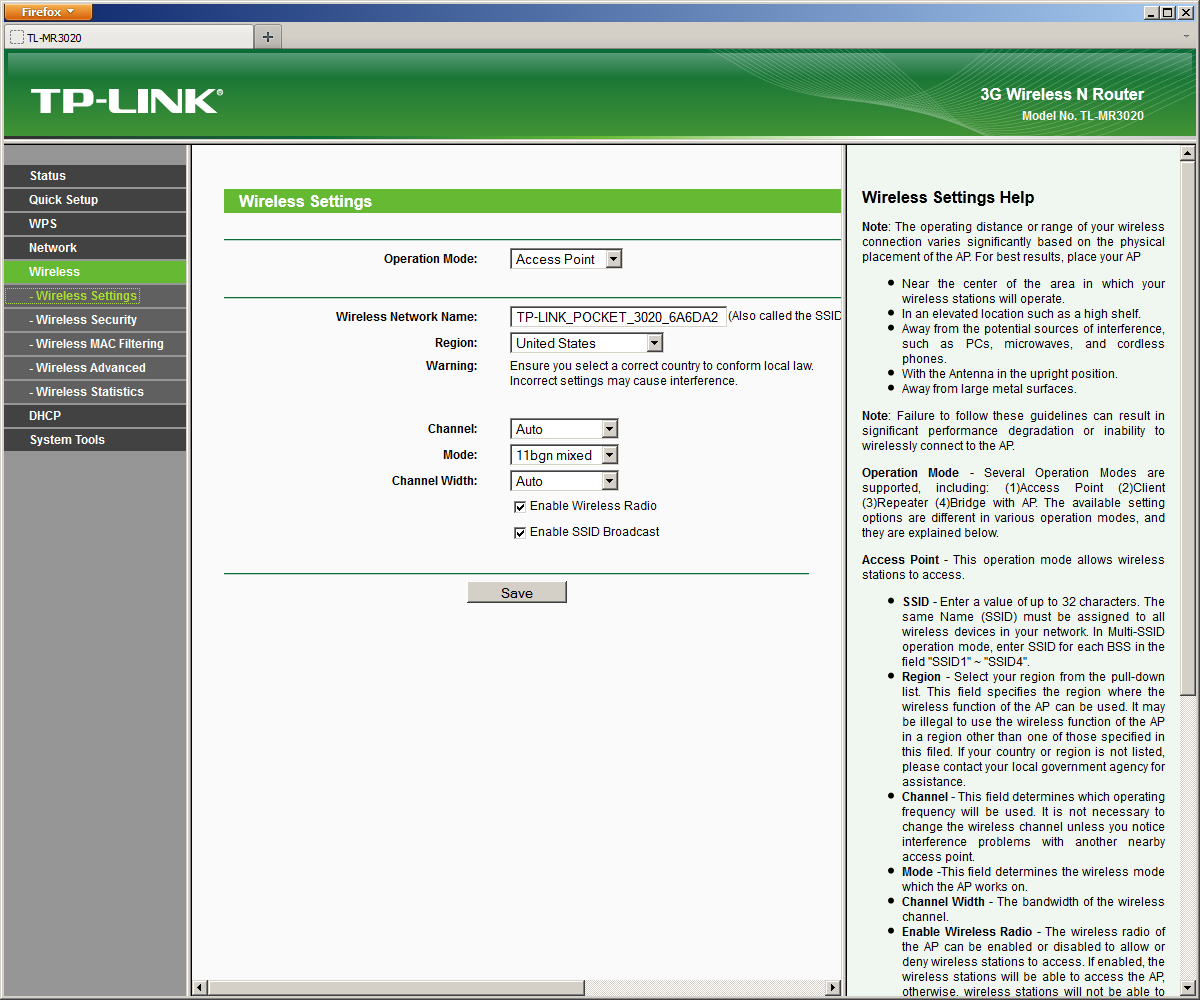Open a new tab with plus button

(268, 37)
